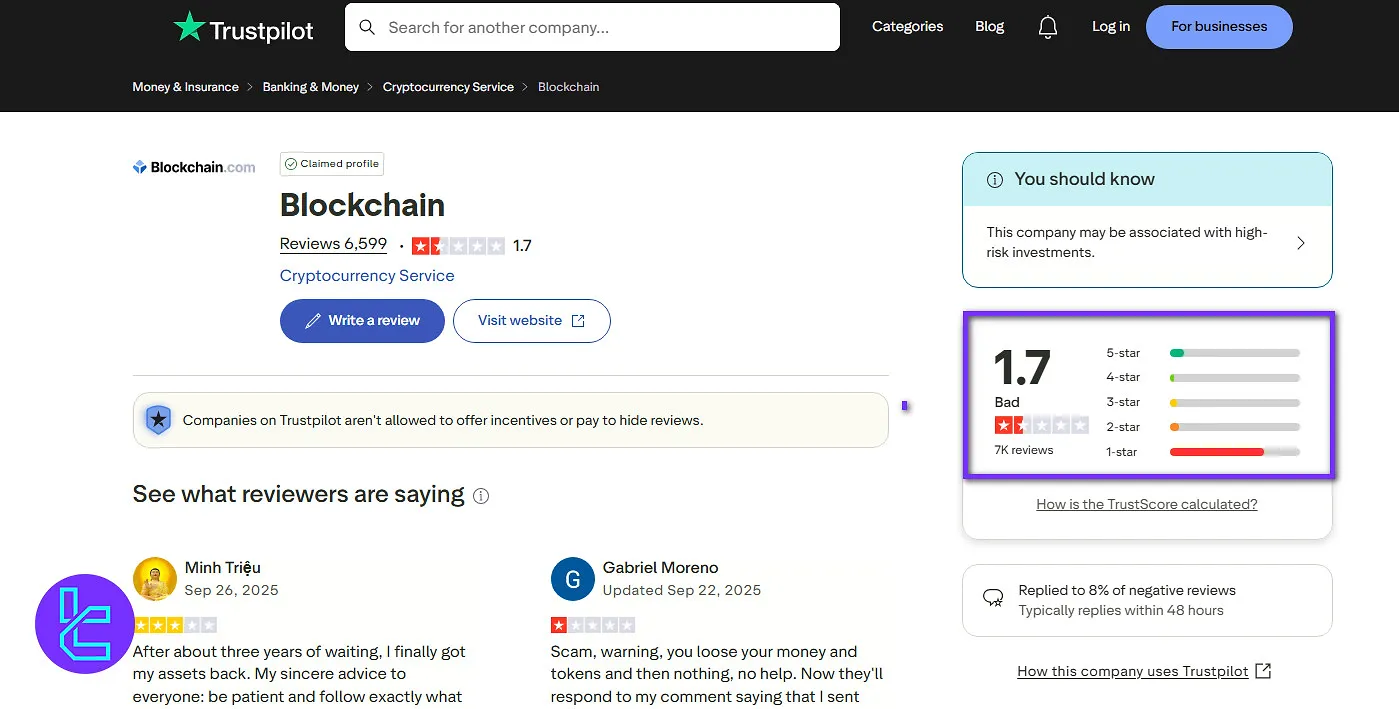The width and height of the screenshot is (1399, 709).
Task: Open the Categories menu
Action: point(907,27)
